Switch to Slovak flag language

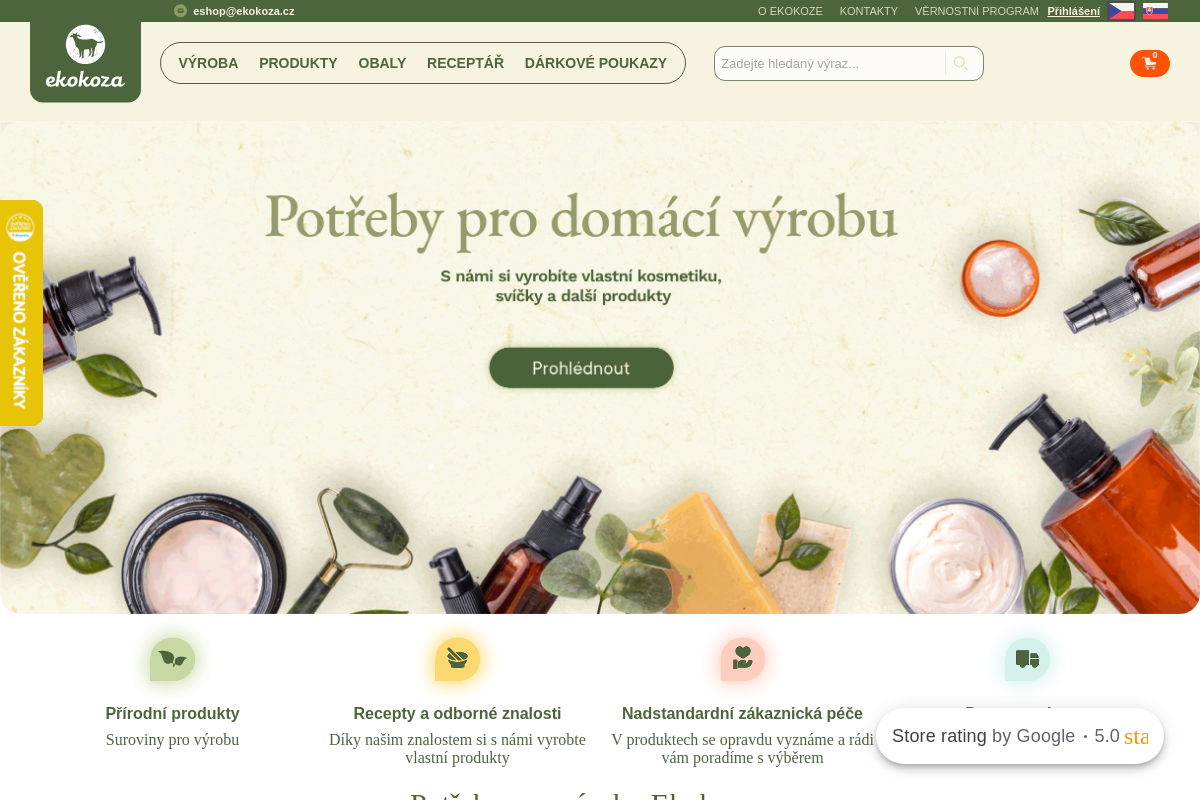click(1155, 11)
